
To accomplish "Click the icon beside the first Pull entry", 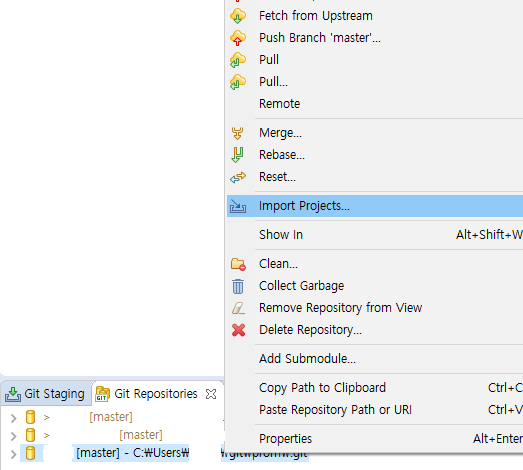I will (x=238, y=60).
